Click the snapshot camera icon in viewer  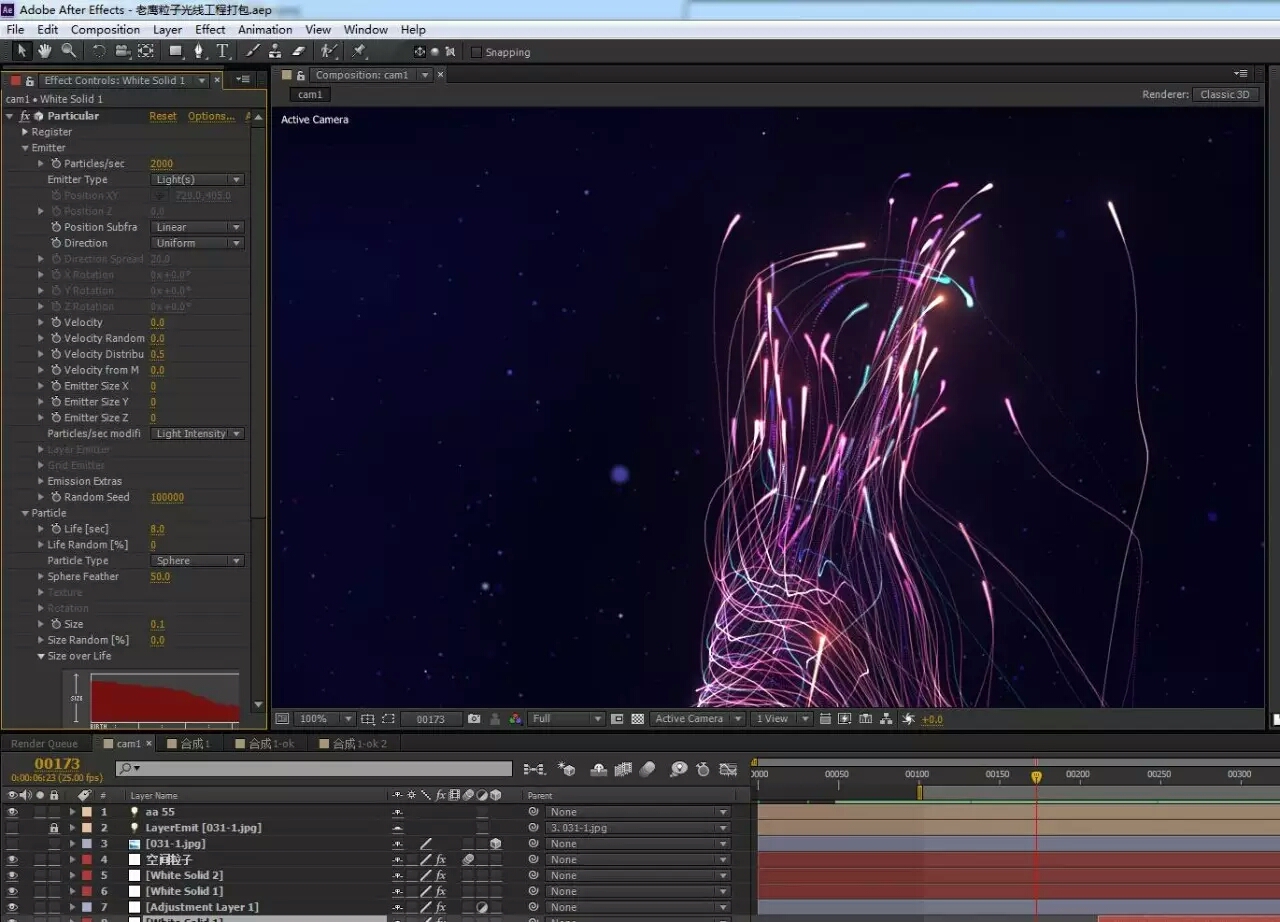pyautogui.click(x=474, y=719)
